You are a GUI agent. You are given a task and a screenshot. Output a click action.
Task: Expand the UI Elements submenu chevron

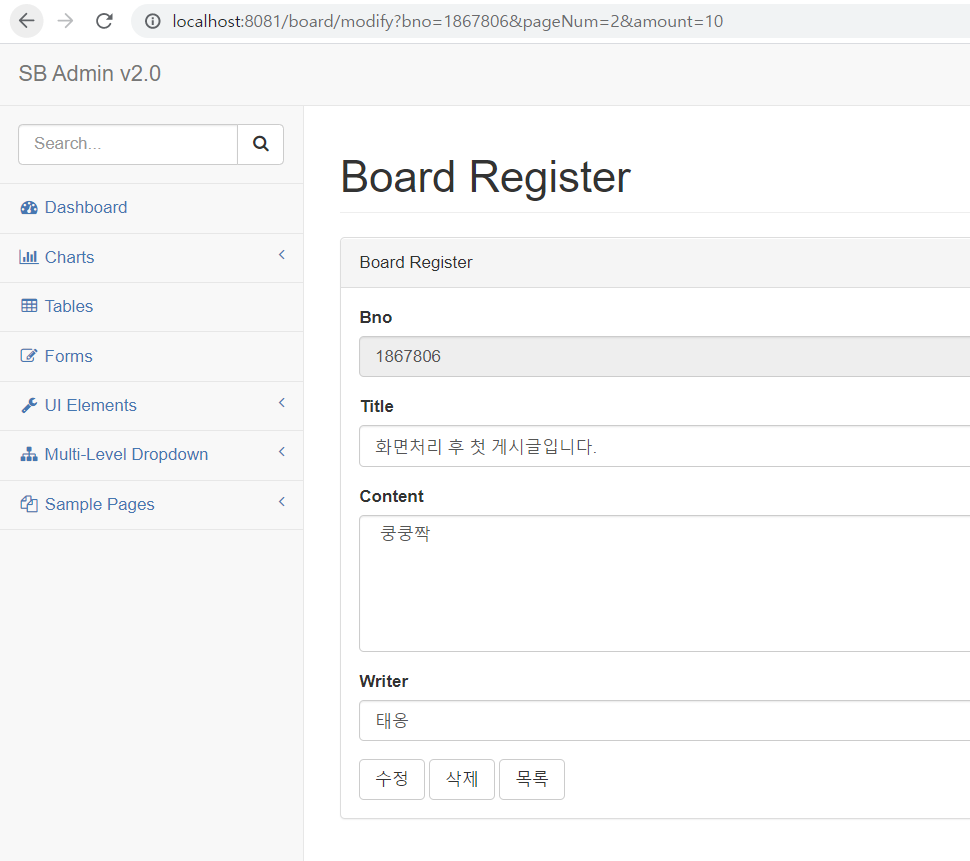(281, 403)
